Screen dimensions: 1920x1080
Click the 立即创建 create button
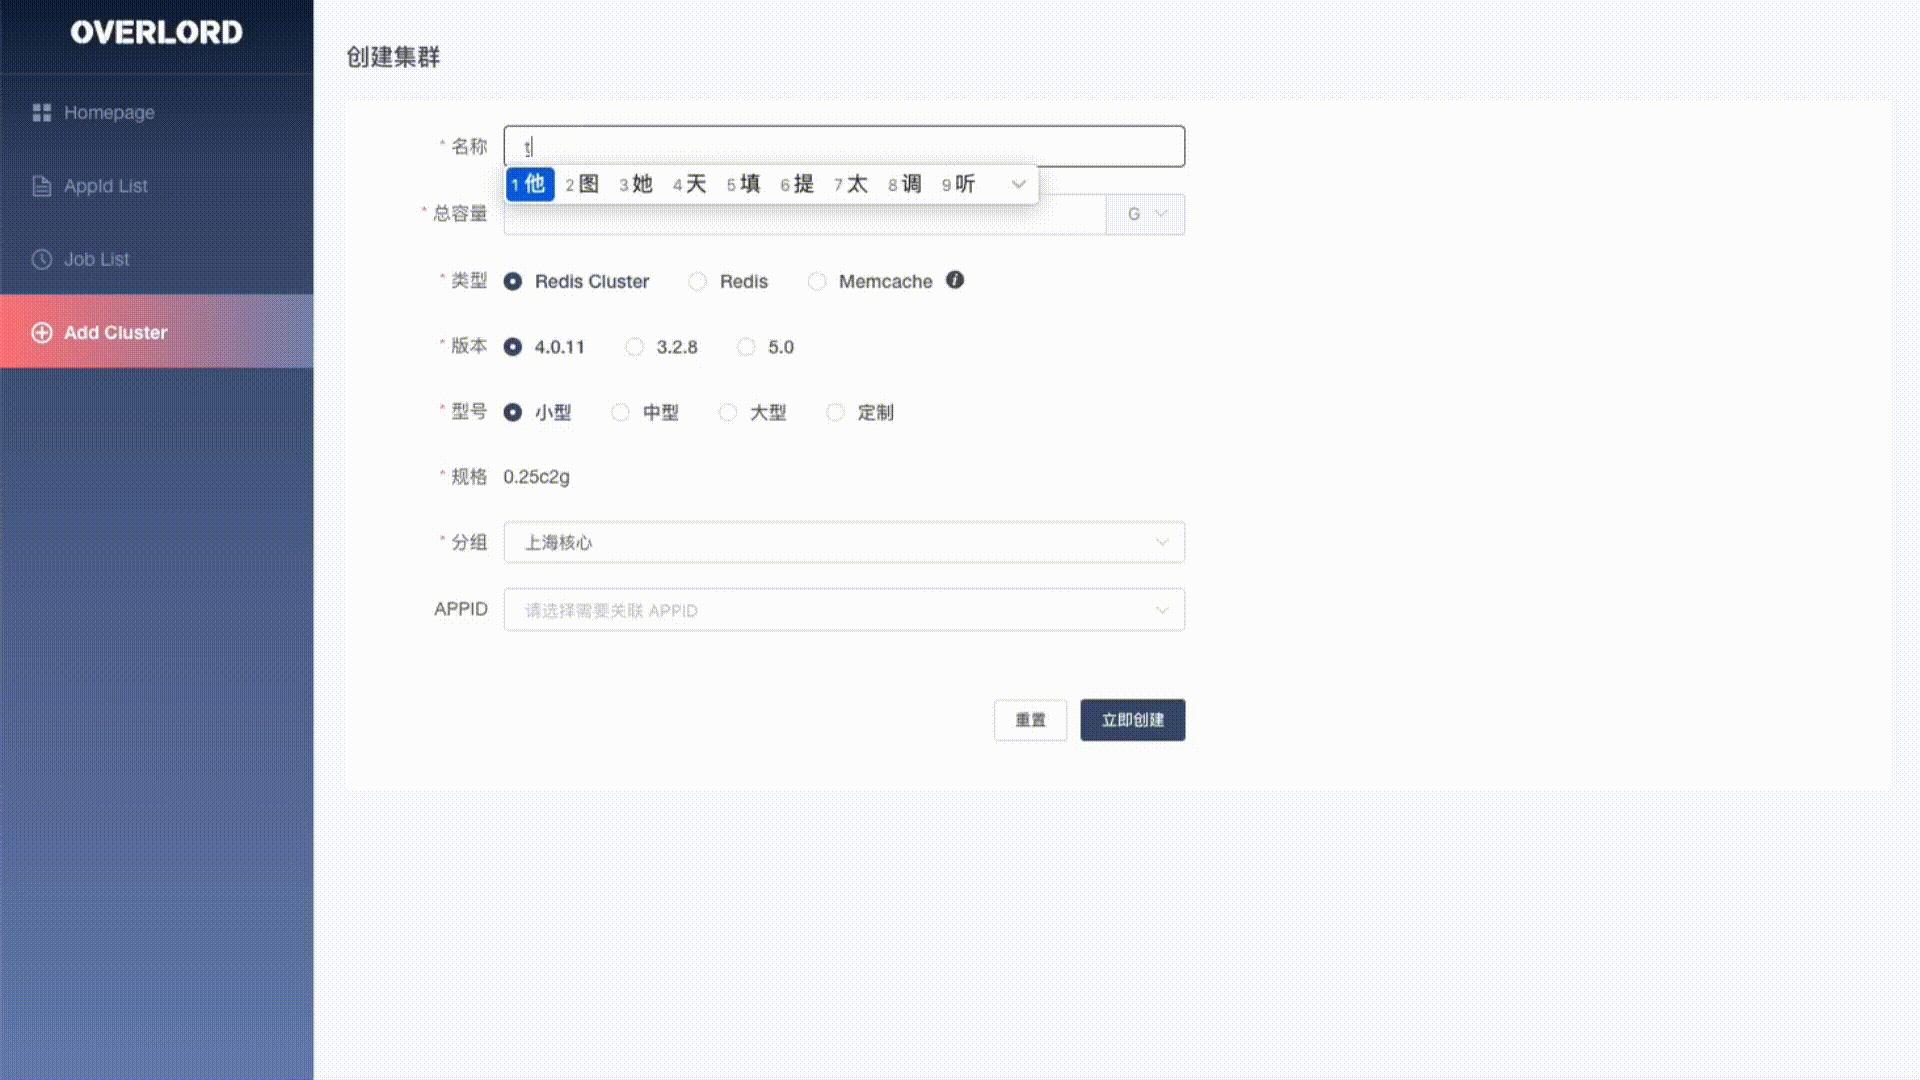click(x=1132, y=719)
